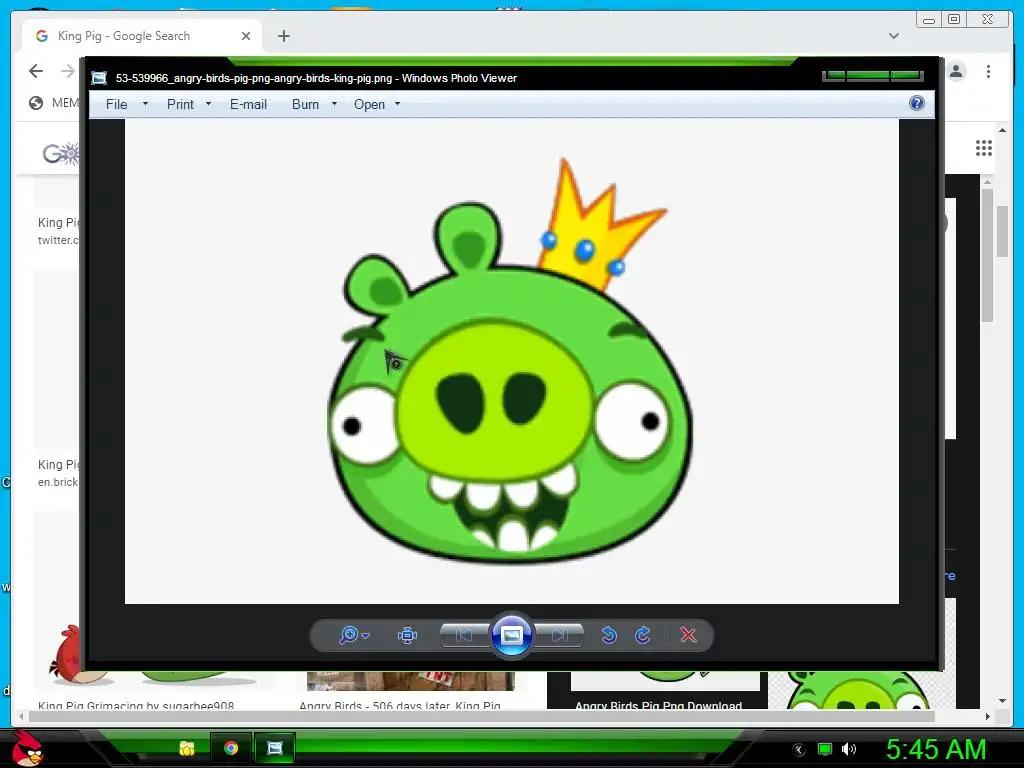Expand the Print dropdown arrow
1024x768 pixels.
click(208, 104)
